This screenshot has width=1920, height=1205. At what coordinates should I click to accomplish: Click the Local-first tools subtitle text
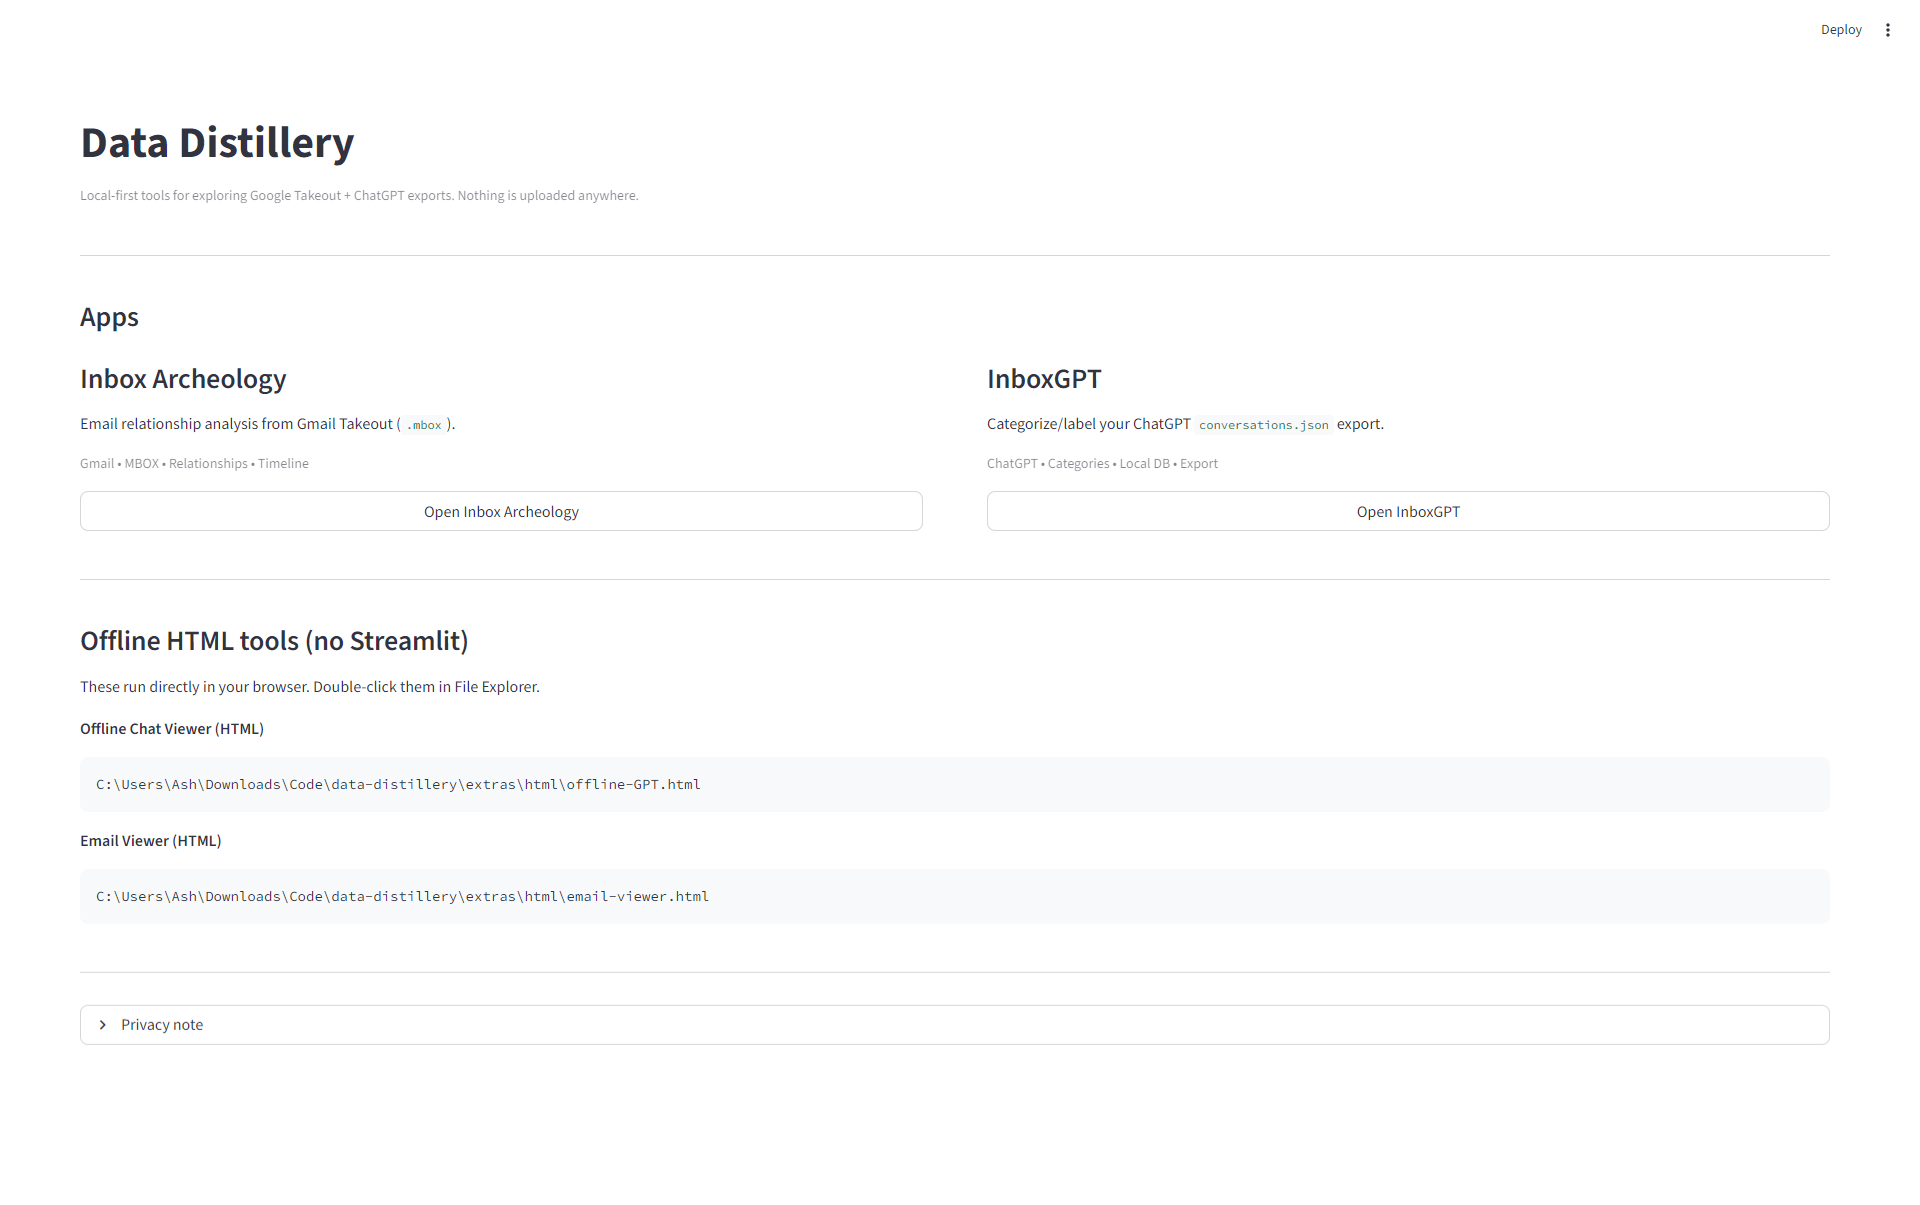click(359, 196)
